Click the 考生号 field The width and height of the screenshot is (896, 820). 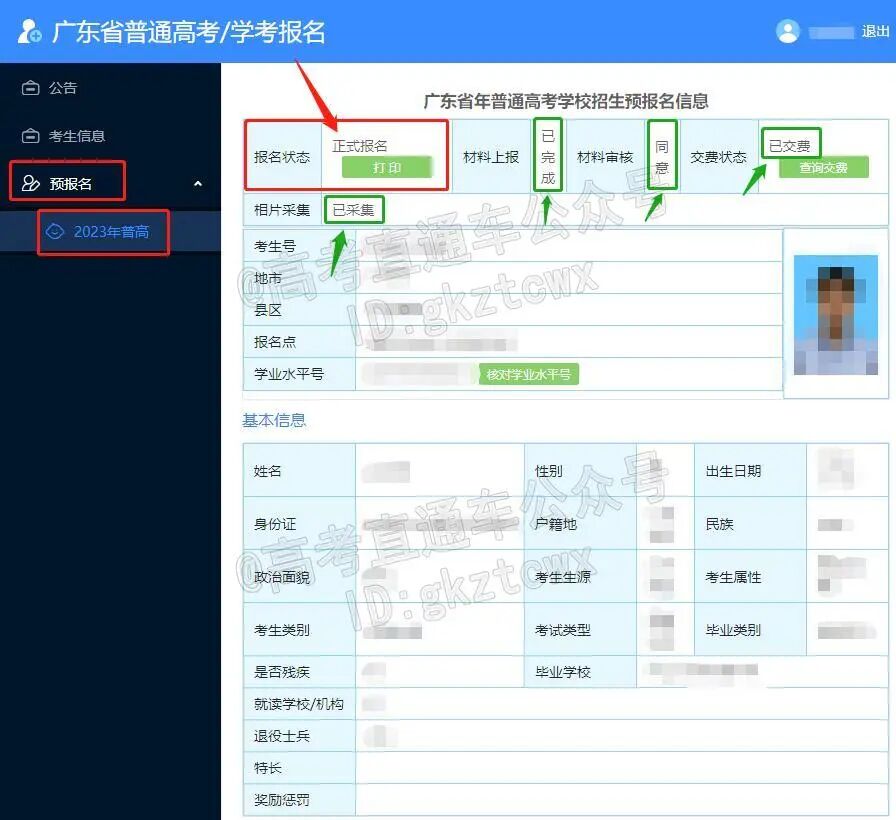(273, 247)
